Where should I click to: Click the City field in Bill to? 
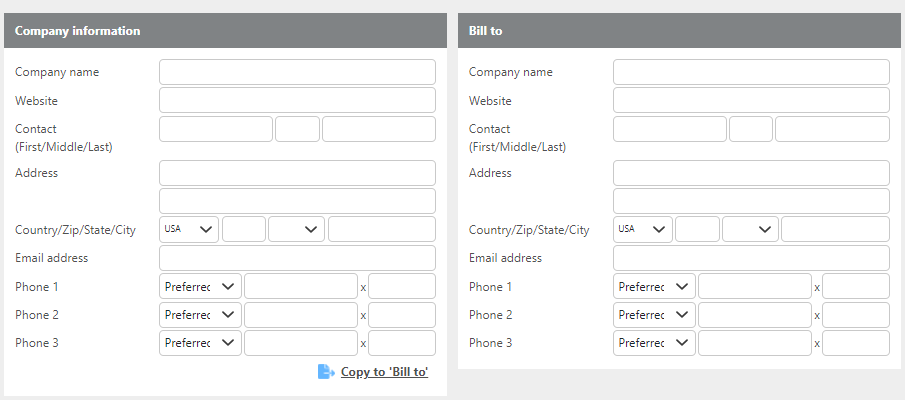835,229
